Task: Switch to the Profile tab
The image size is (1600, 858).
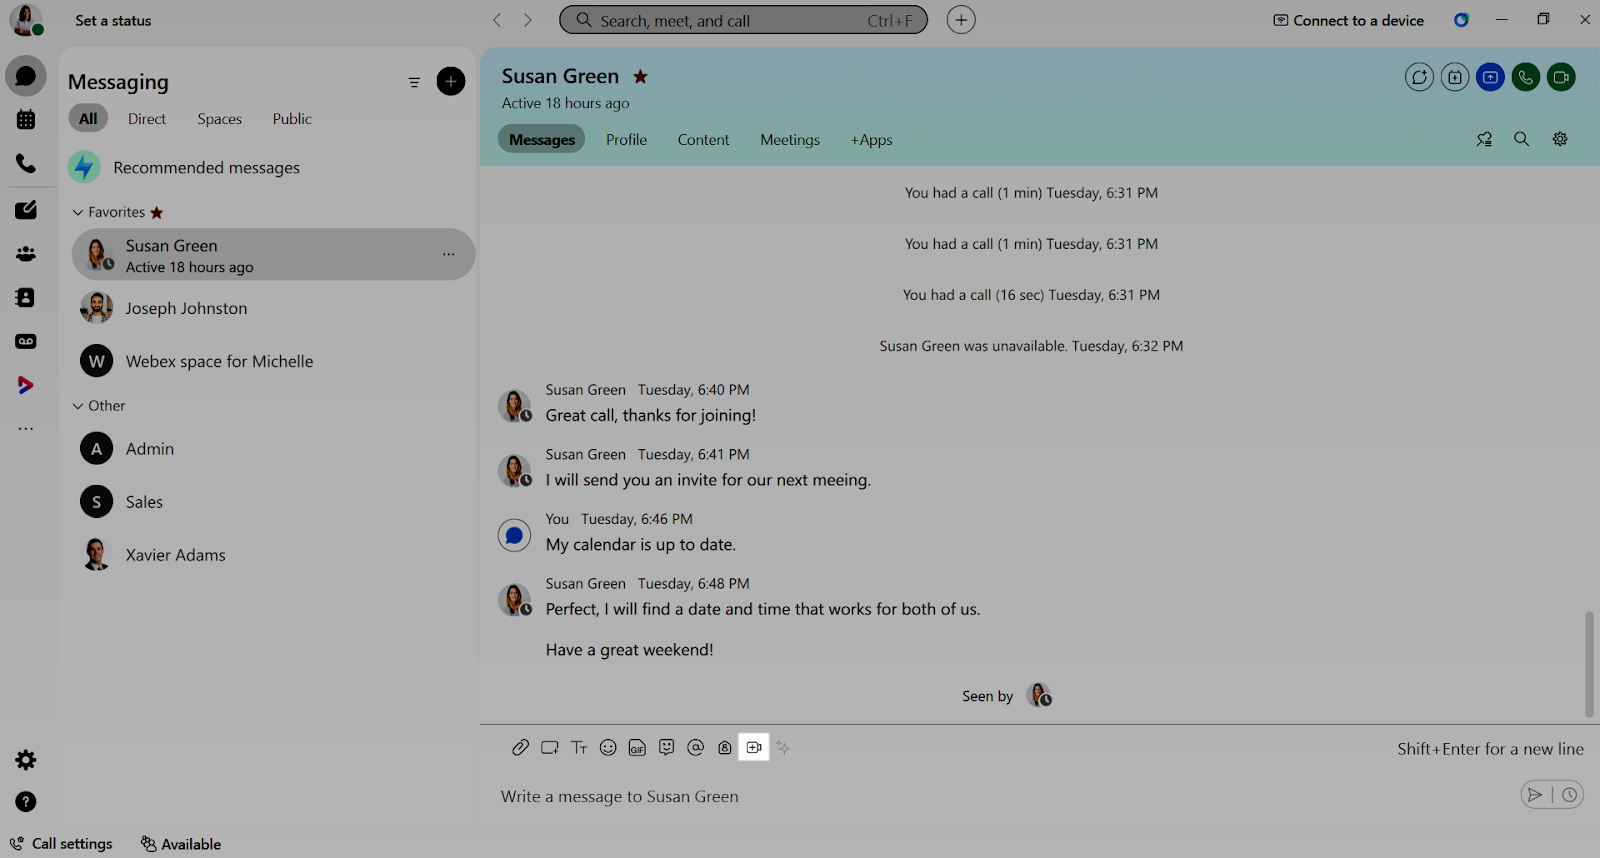Action: [x=626, y=140]
